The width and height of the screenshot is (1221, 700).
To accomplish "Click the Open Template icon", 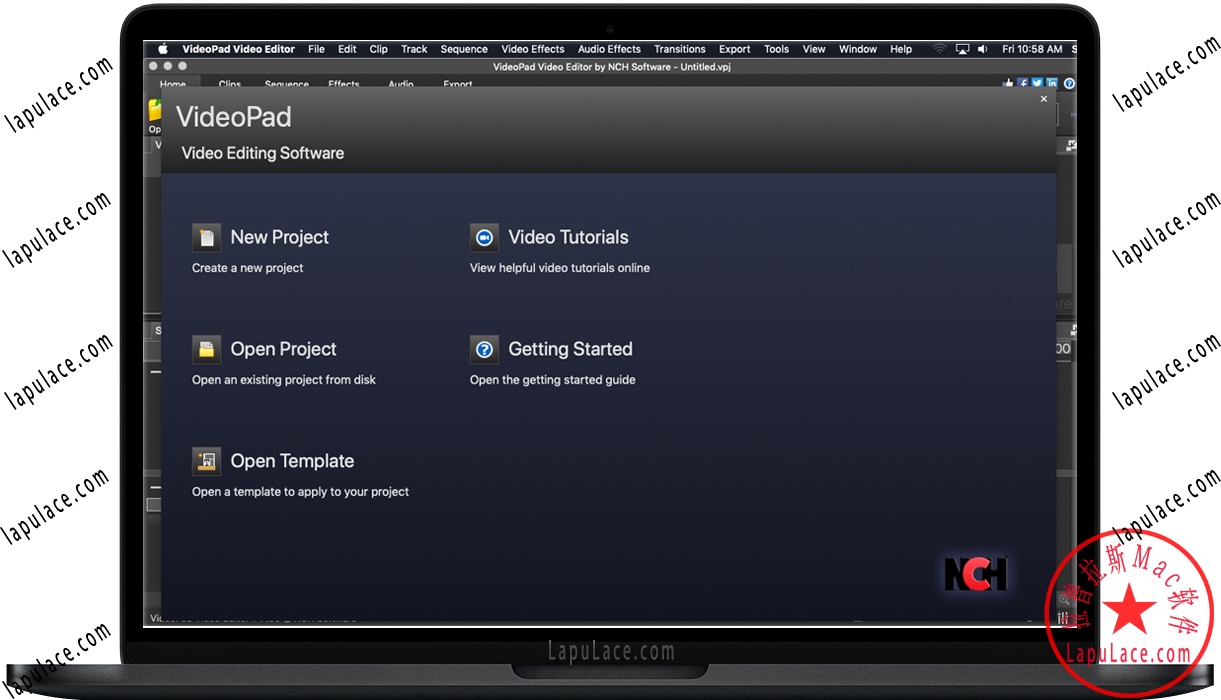I will coord(206,461).
